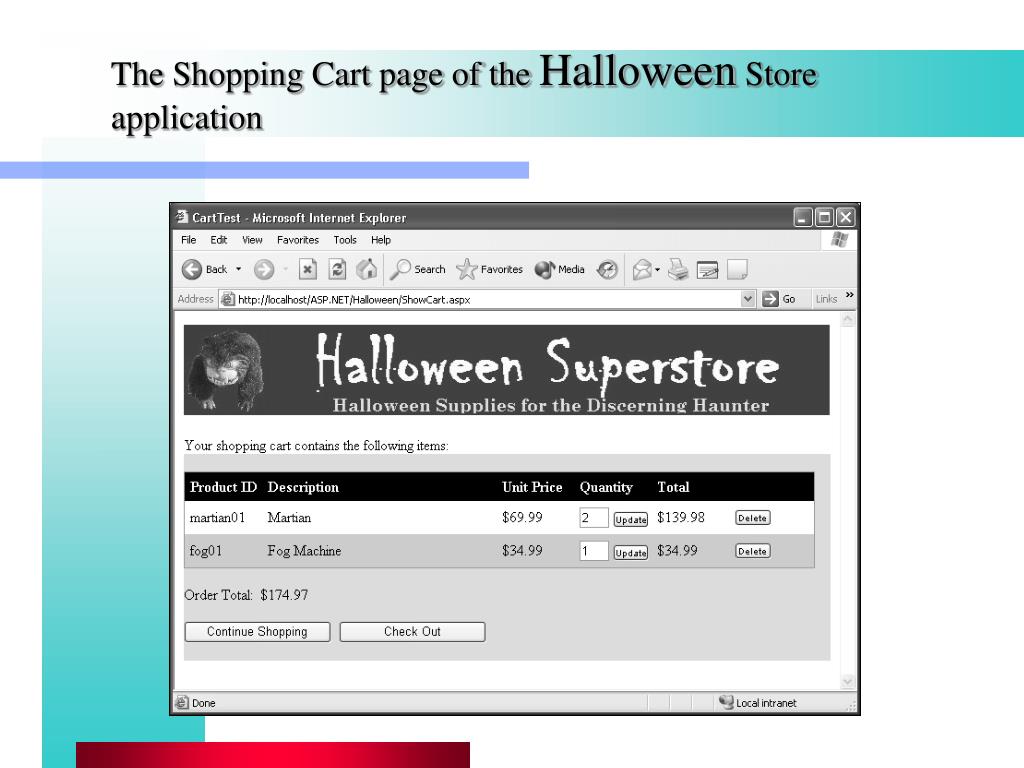
Task: Click Delete button in Martian row
Action: point(752,518)
